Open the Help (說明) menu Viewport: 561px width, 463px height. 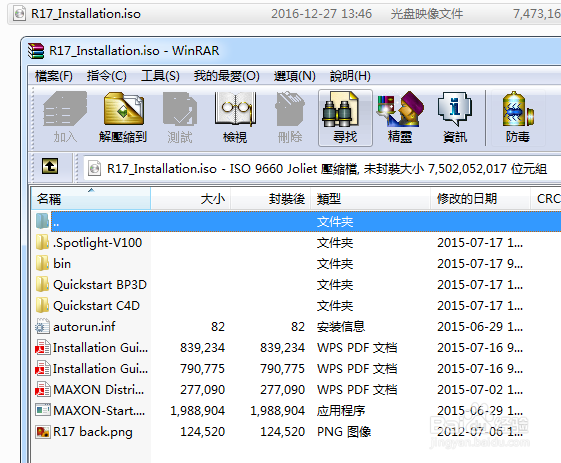click(x=350, y=76)
